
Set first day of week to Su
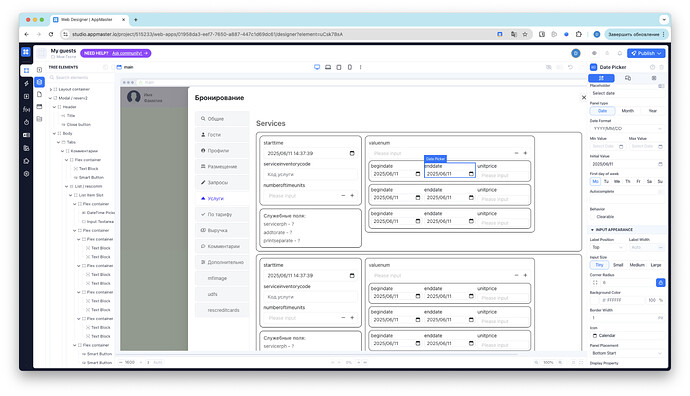(x=660, y=181)
